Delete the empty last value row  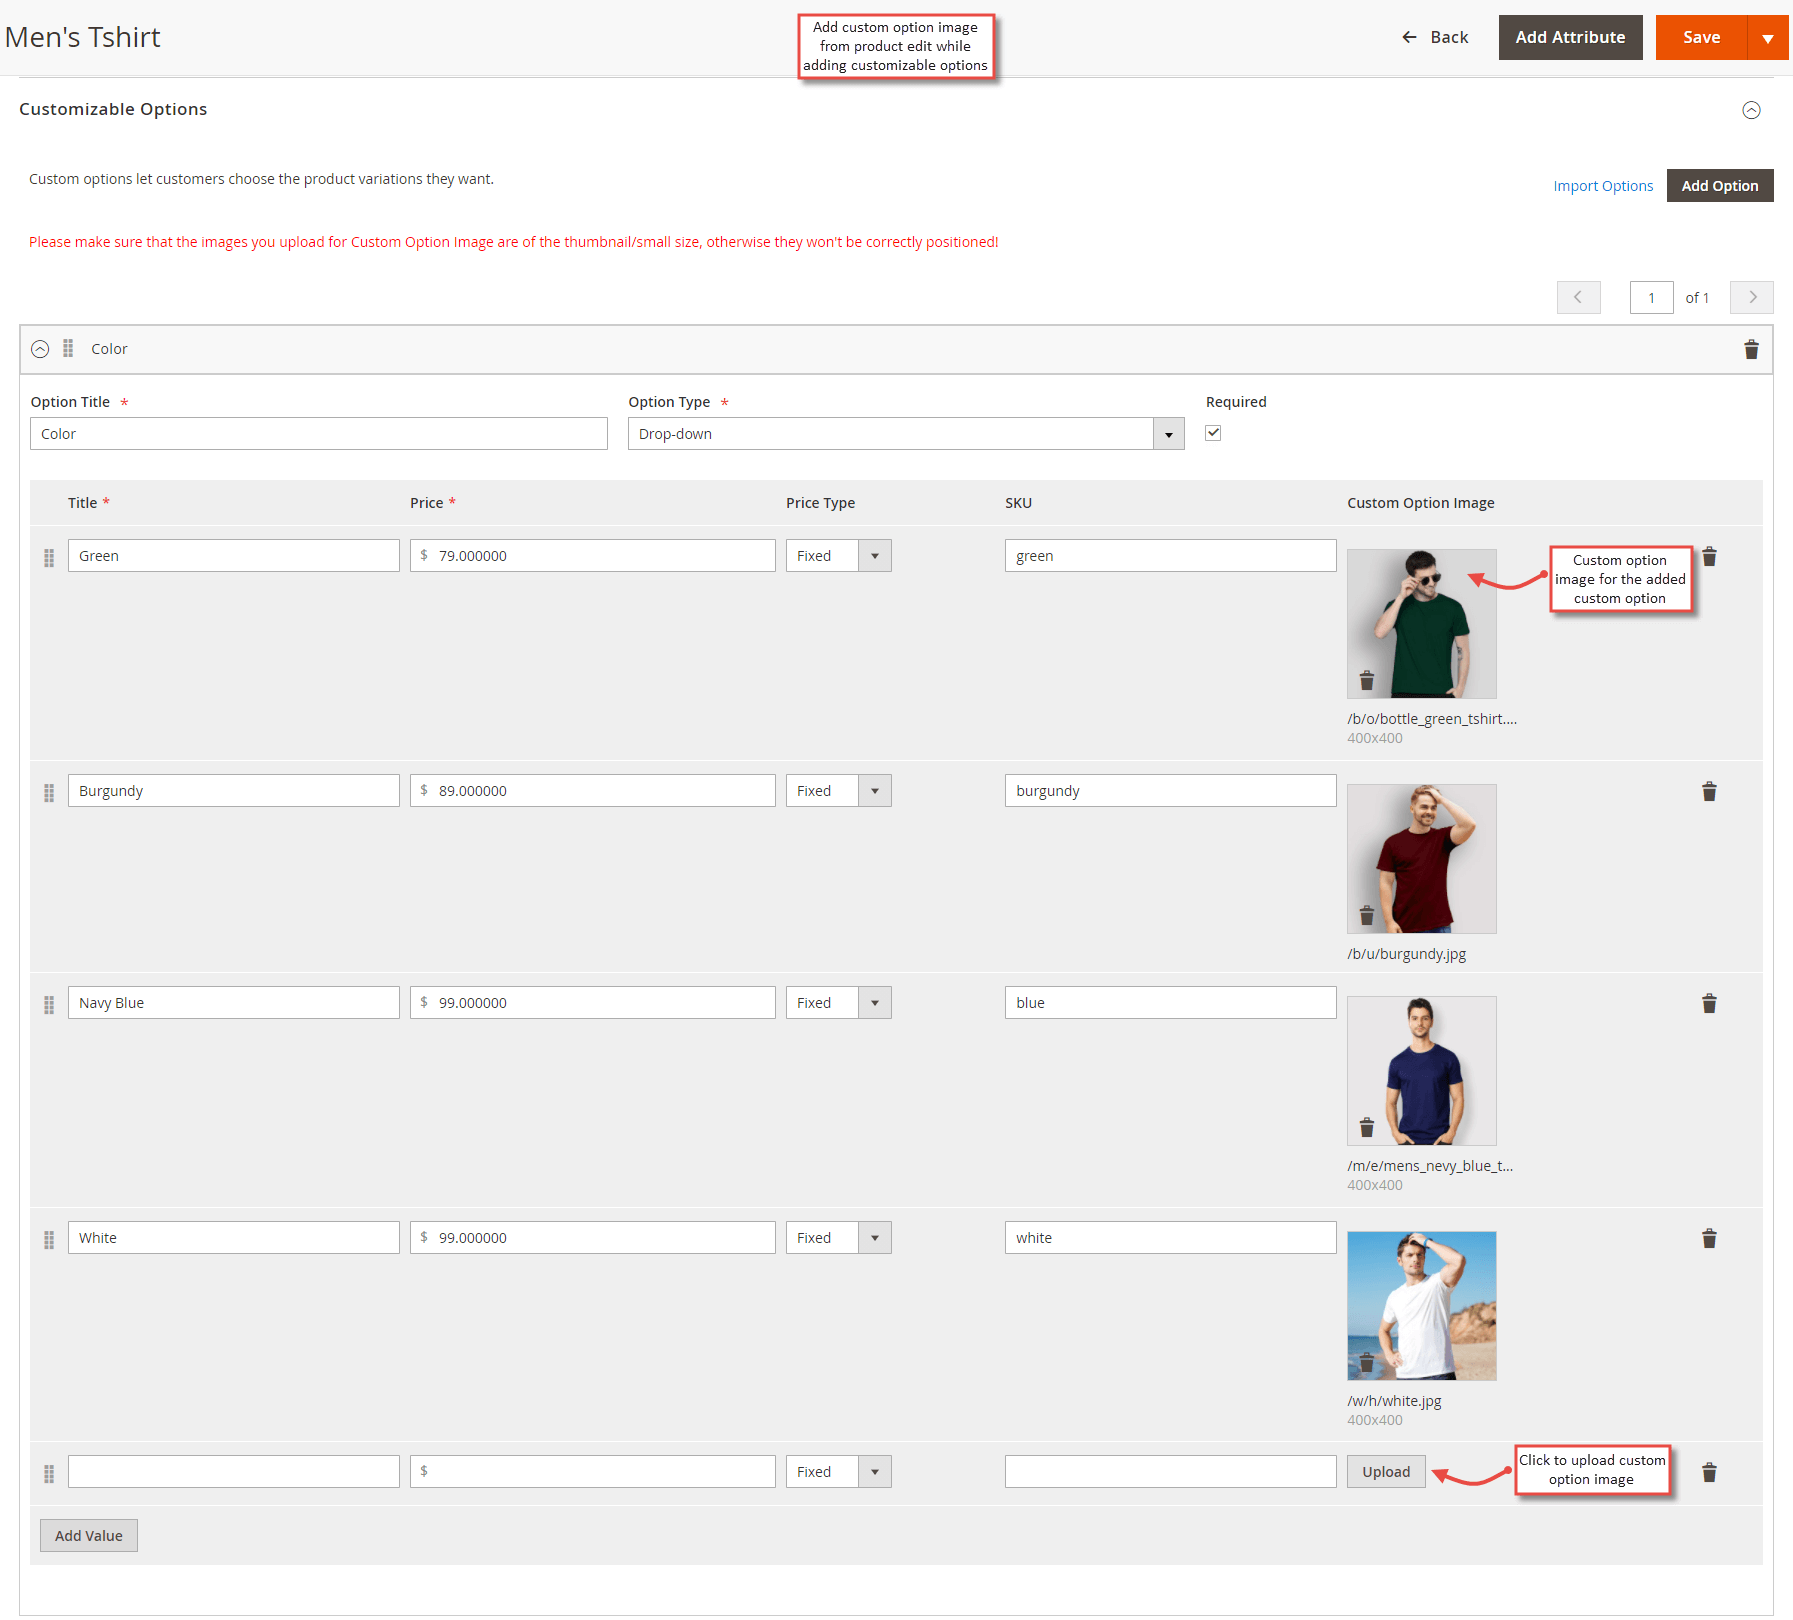tap(1709, 1473)
